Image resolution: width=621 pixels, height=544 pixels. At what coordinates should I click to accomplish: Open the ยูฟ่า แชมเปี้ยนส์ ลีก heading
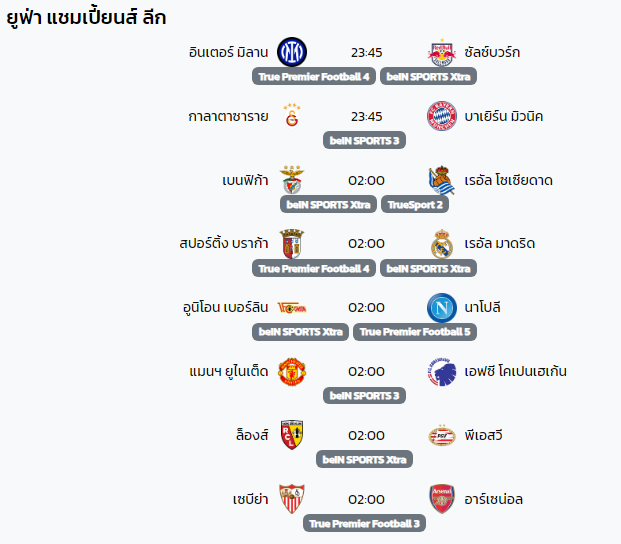point(87,18)
